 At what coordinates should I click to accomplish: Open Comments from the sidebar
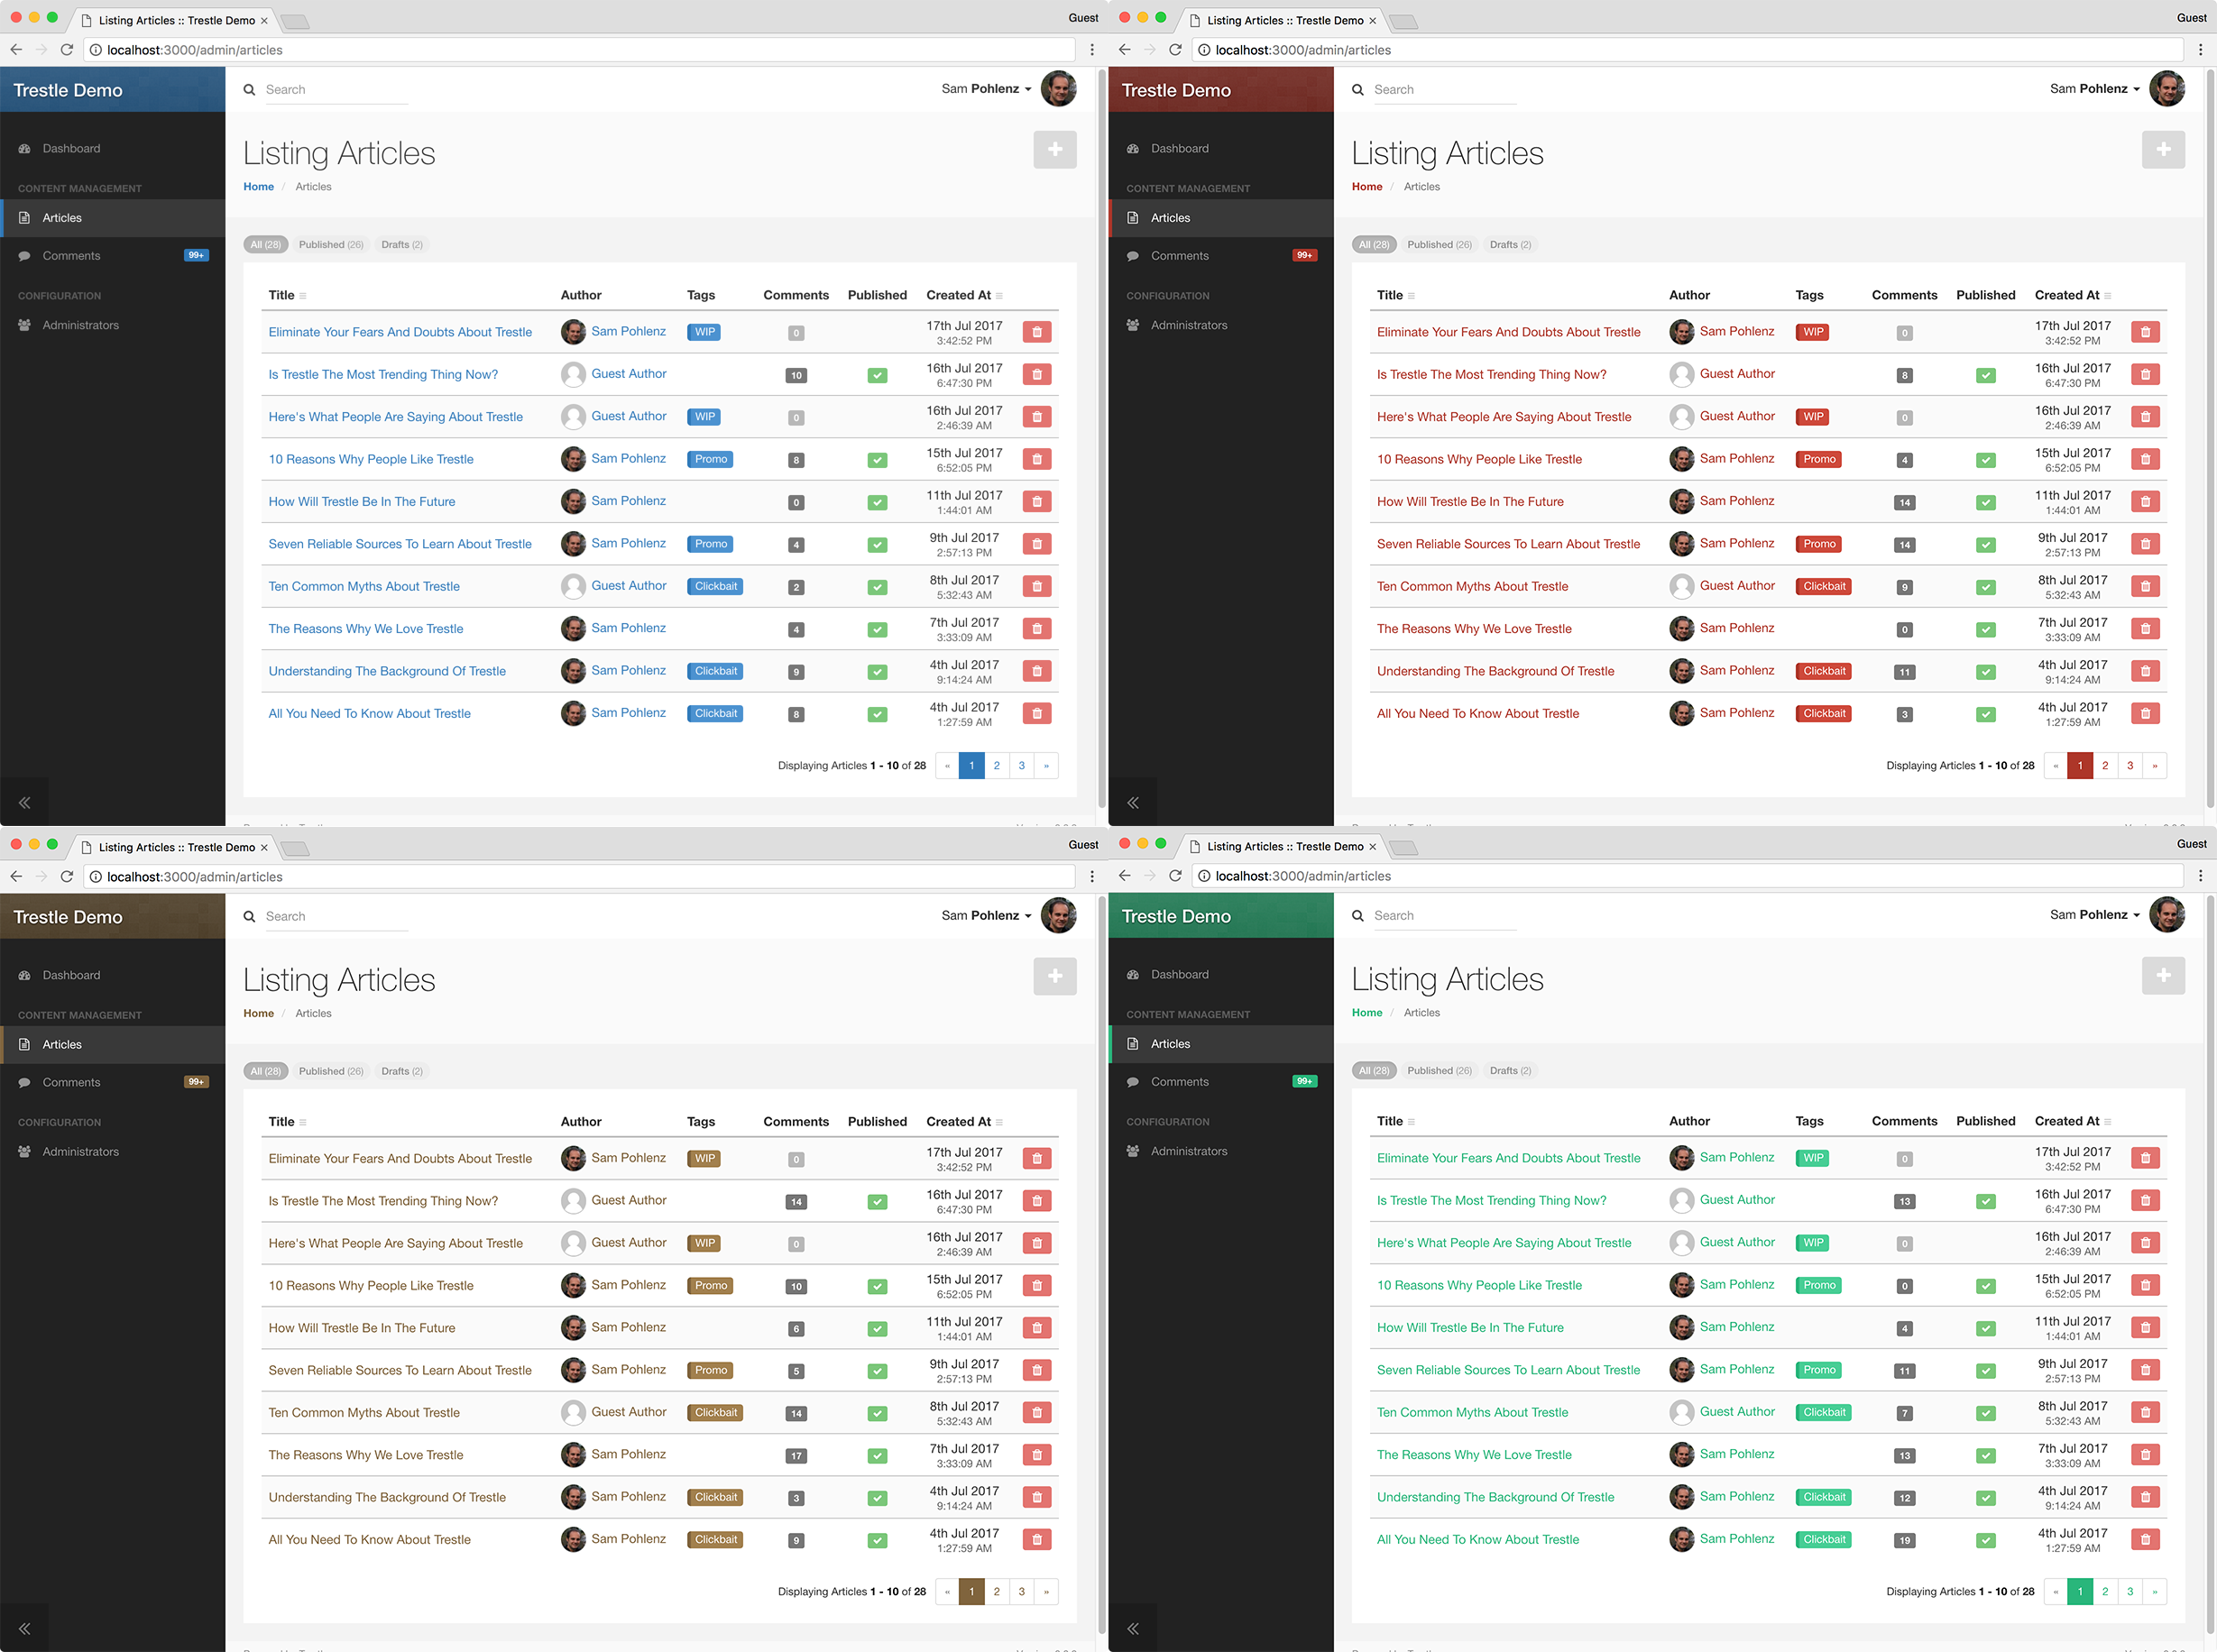coord(71,255)
